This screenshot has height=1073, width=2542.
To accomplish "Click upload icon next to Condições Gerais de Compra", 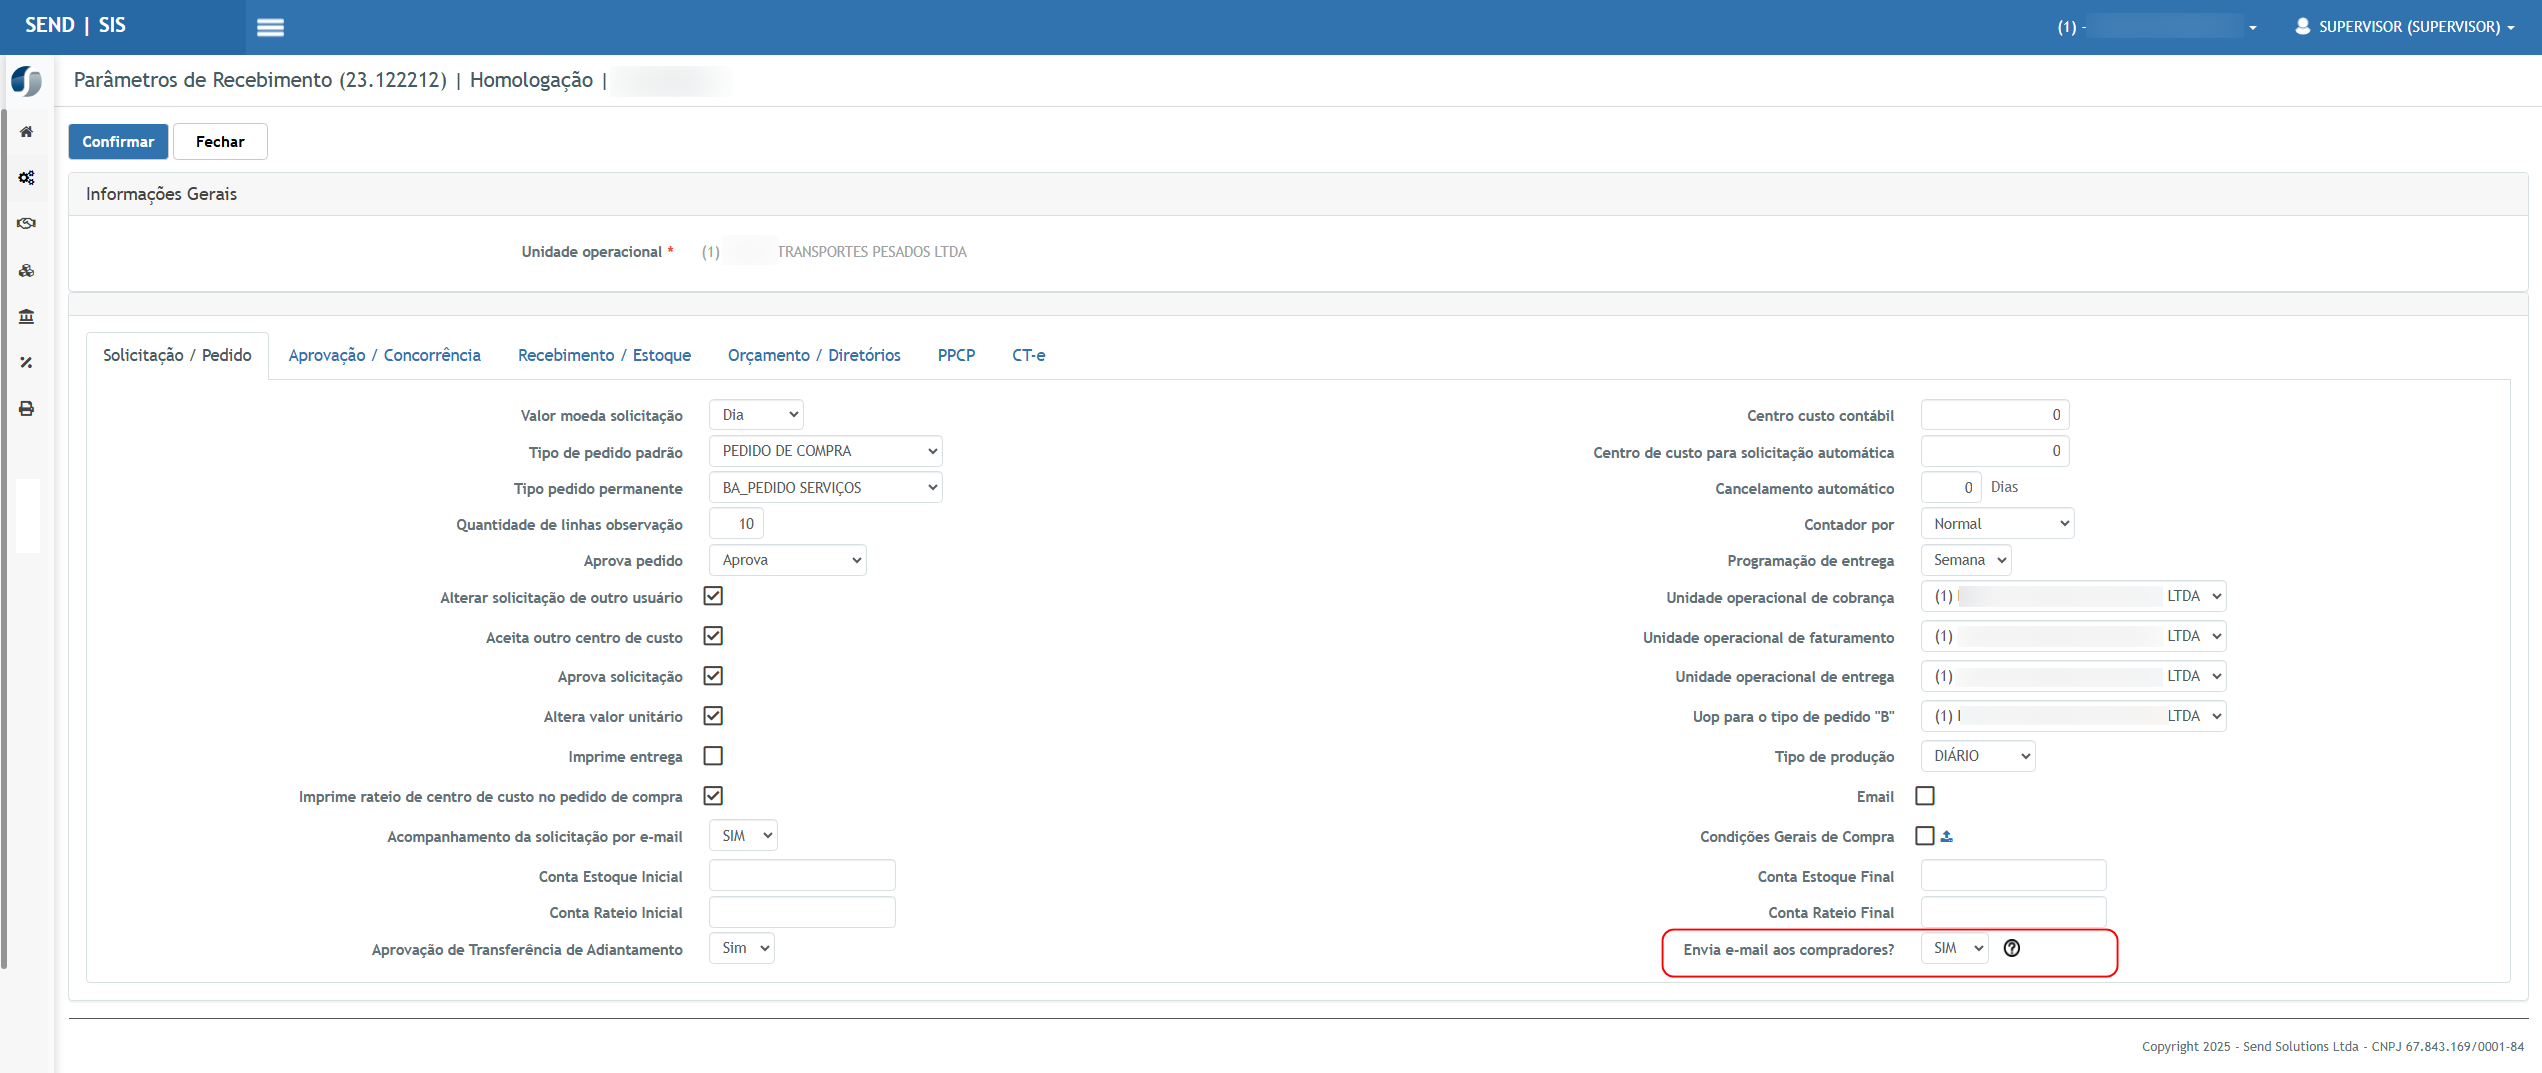I will click(1947, 836).
